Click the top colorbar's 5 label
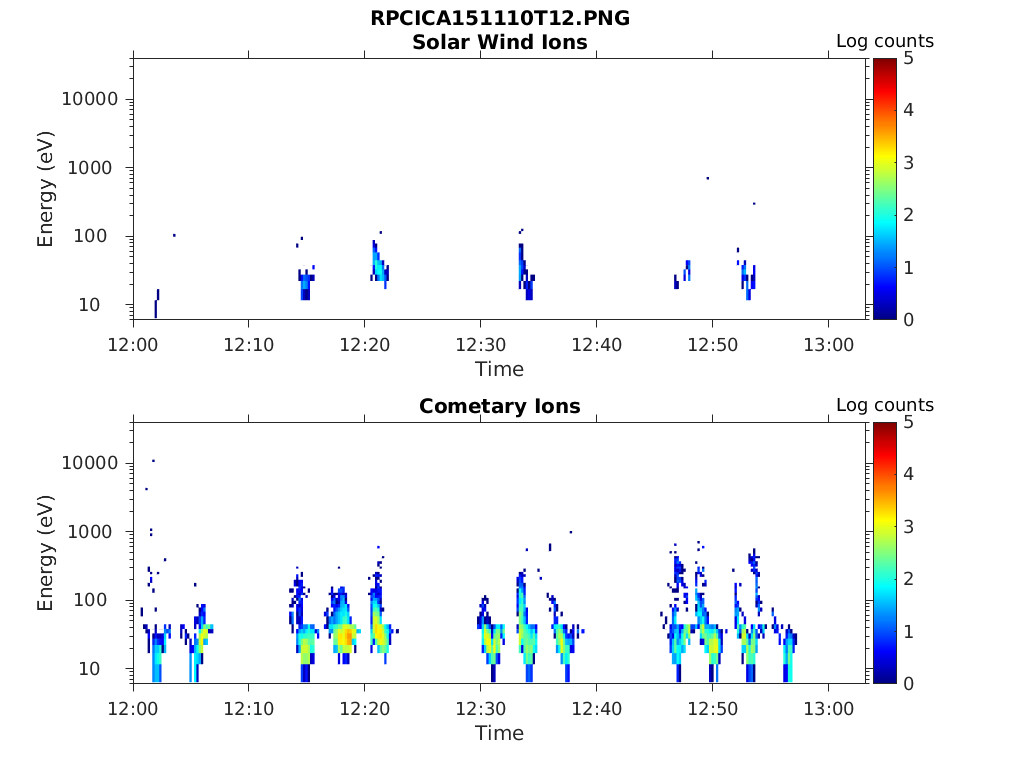The height and width of the screenshot is (768, 1024). click(908, 59)
